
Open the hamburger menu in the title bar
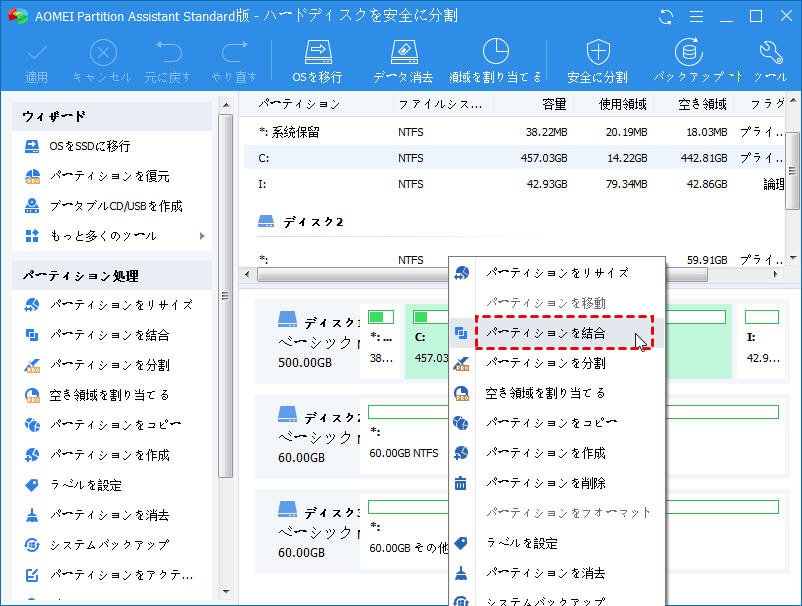pyautogui.click(x=696, y=17)
